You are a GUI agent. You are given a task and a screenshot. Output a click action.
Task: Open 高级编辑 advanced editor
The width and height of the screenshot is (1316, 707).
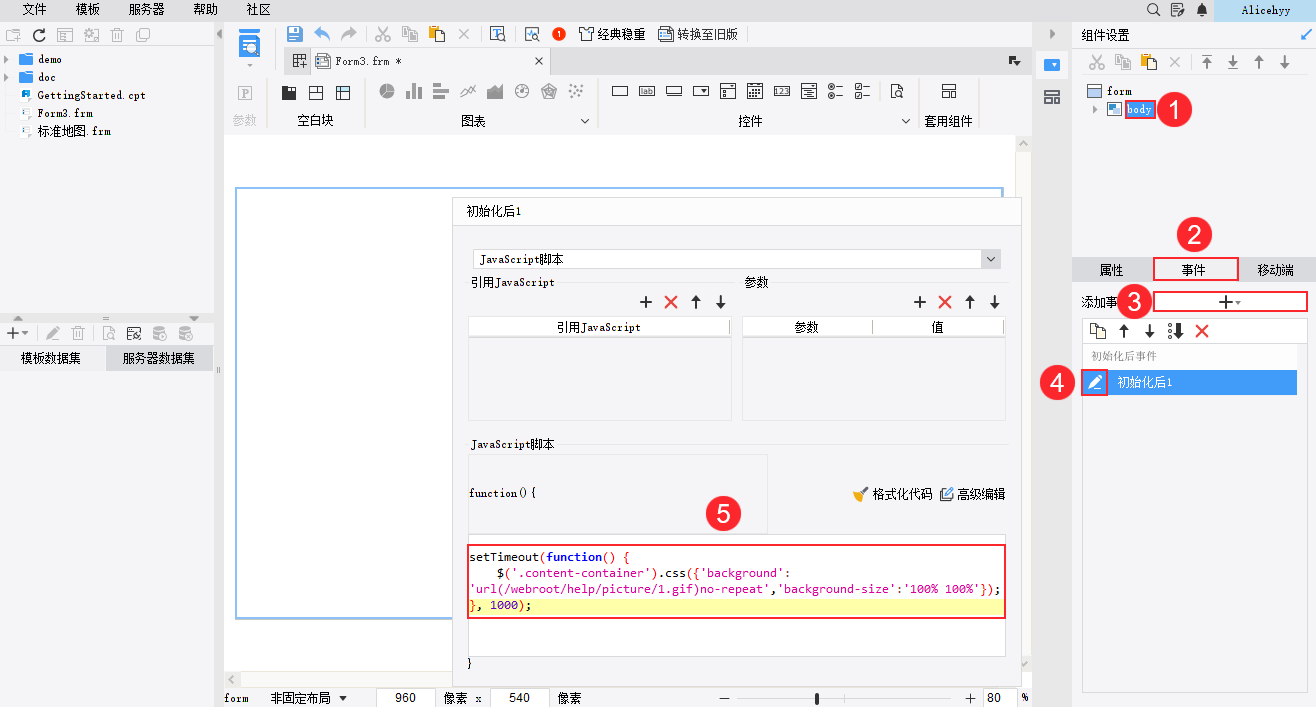click(972, 494)
